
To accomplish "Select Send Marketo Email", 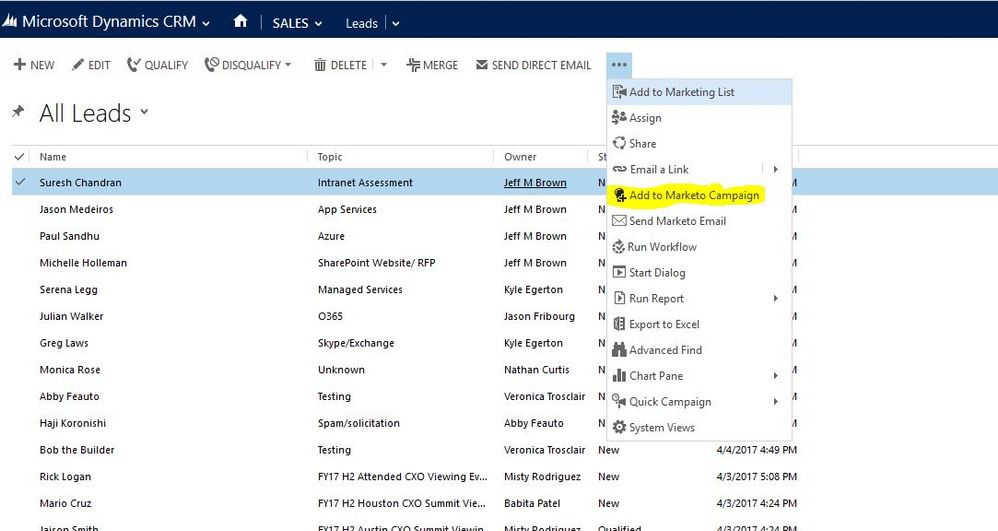I will [x=699, y=221].
